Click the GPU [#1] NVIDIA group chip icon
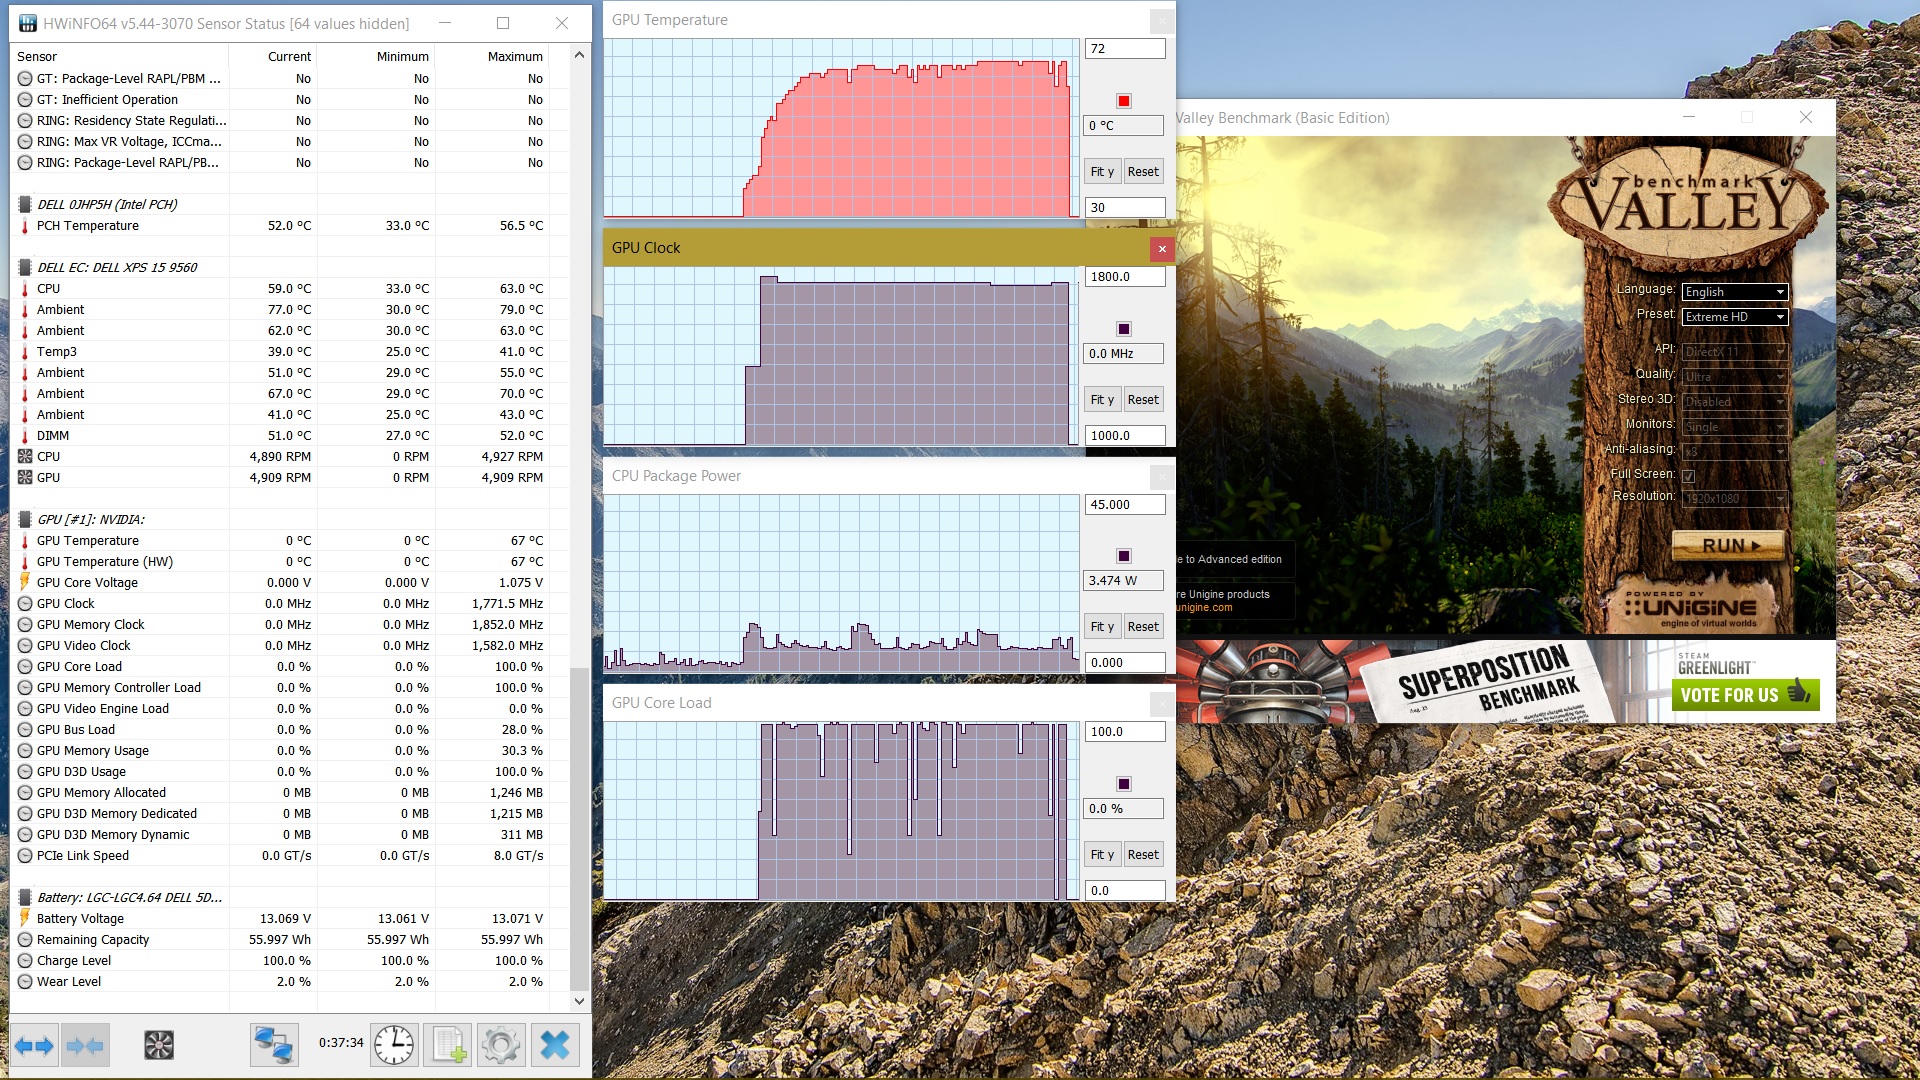The height and width of the screenshot is (1080, 1920). point(25,520)
